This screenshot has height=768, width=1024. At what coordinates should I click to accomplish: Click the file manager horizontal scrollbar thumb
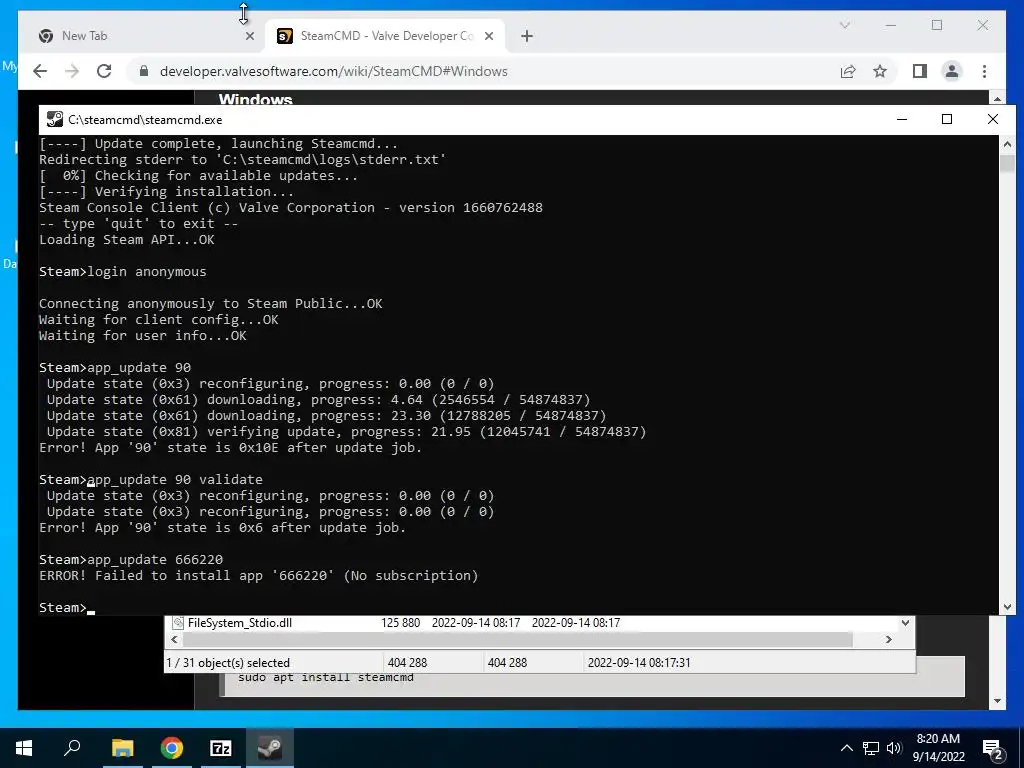pyautogui.click(x=517, y=639)
